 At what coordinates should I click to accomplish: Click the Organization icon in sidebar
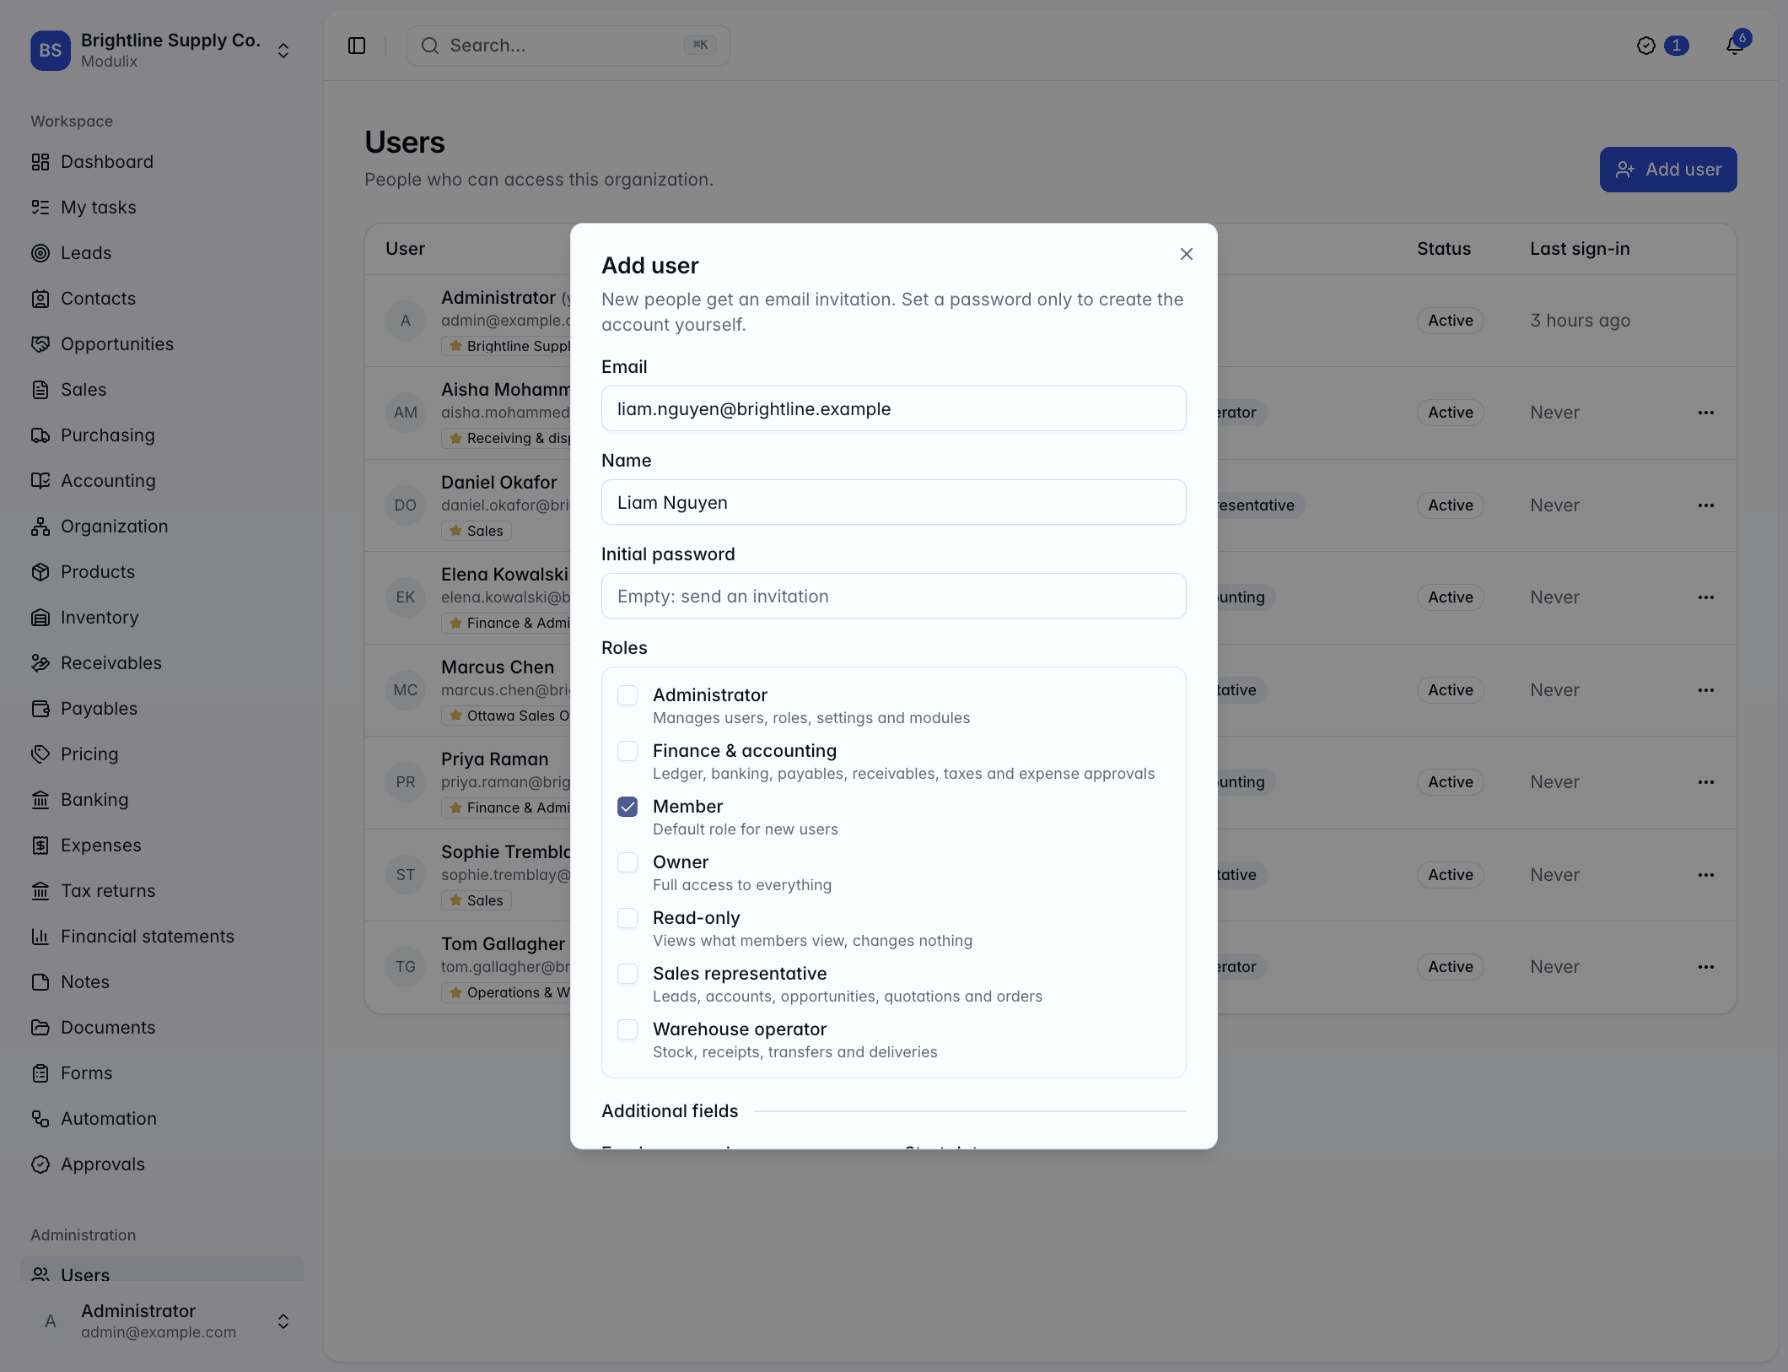40,526
